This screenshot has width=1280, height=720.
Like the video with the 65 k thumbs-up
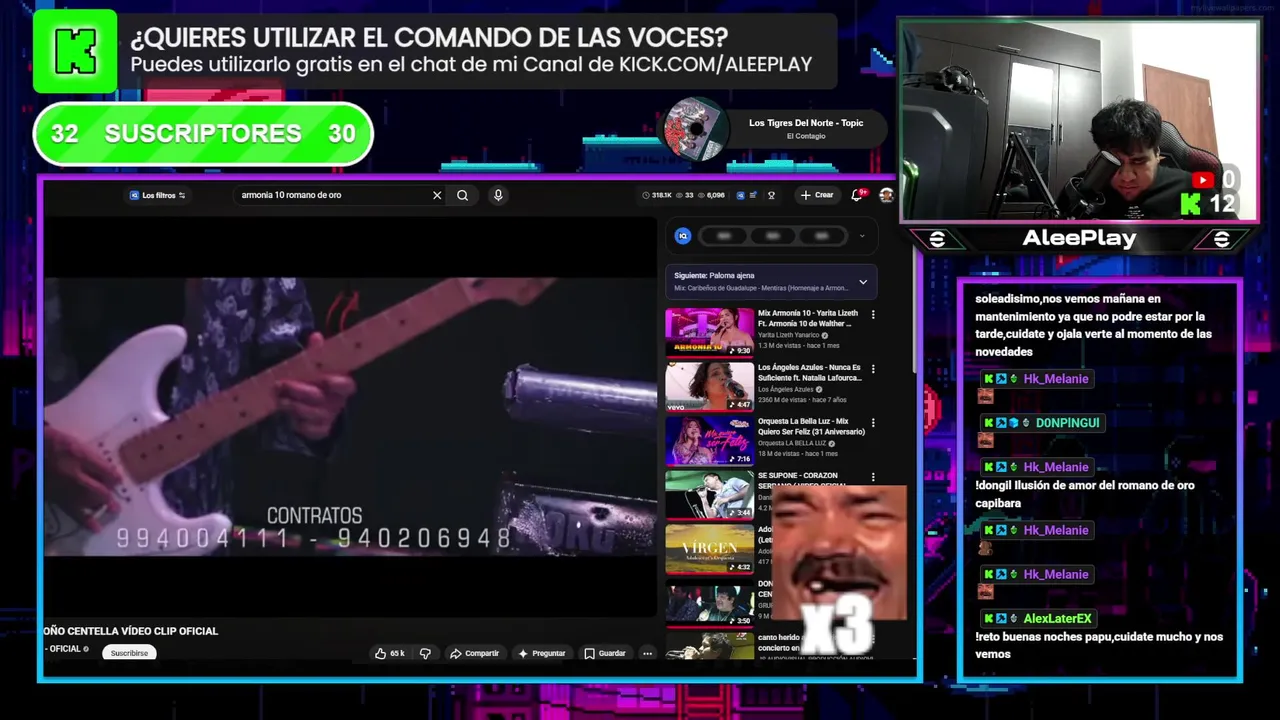[390, 653]
